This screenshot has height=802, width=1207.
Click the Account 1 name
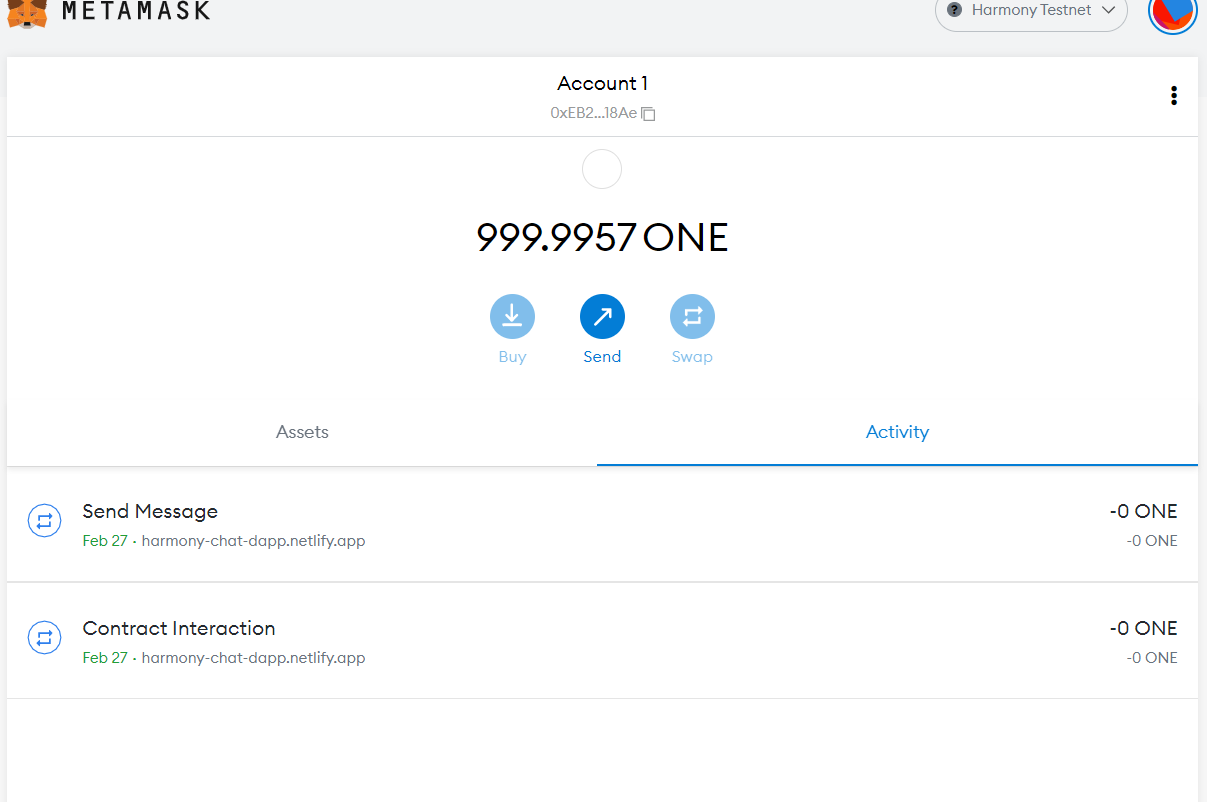pyautogui.click(x=602, y=83)
